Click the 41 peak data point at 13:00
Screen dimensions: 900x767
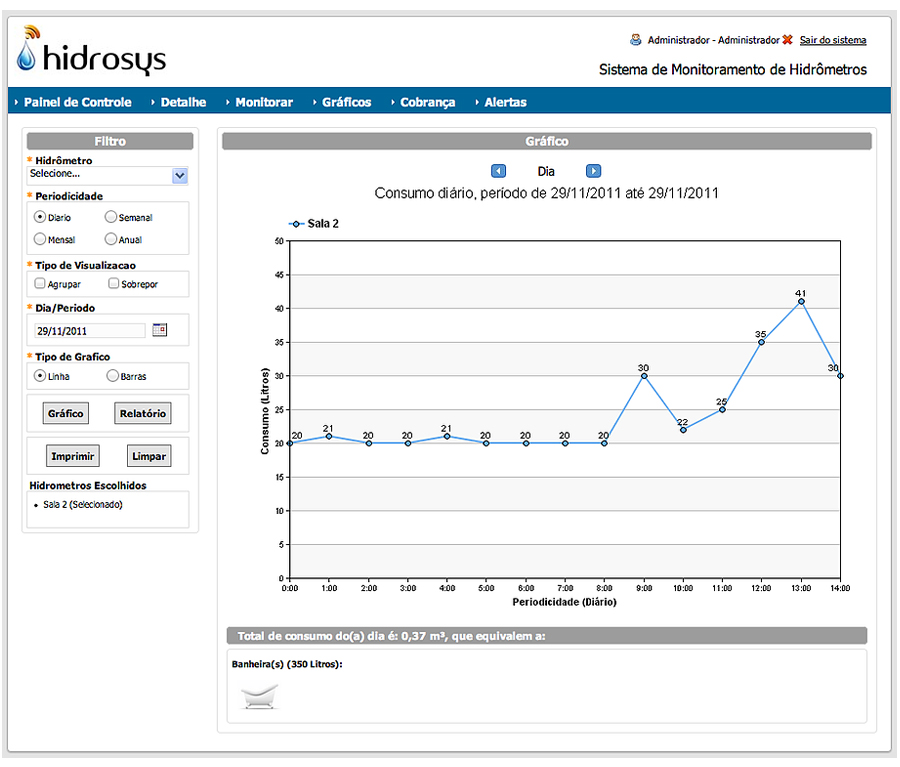point(801,301)
